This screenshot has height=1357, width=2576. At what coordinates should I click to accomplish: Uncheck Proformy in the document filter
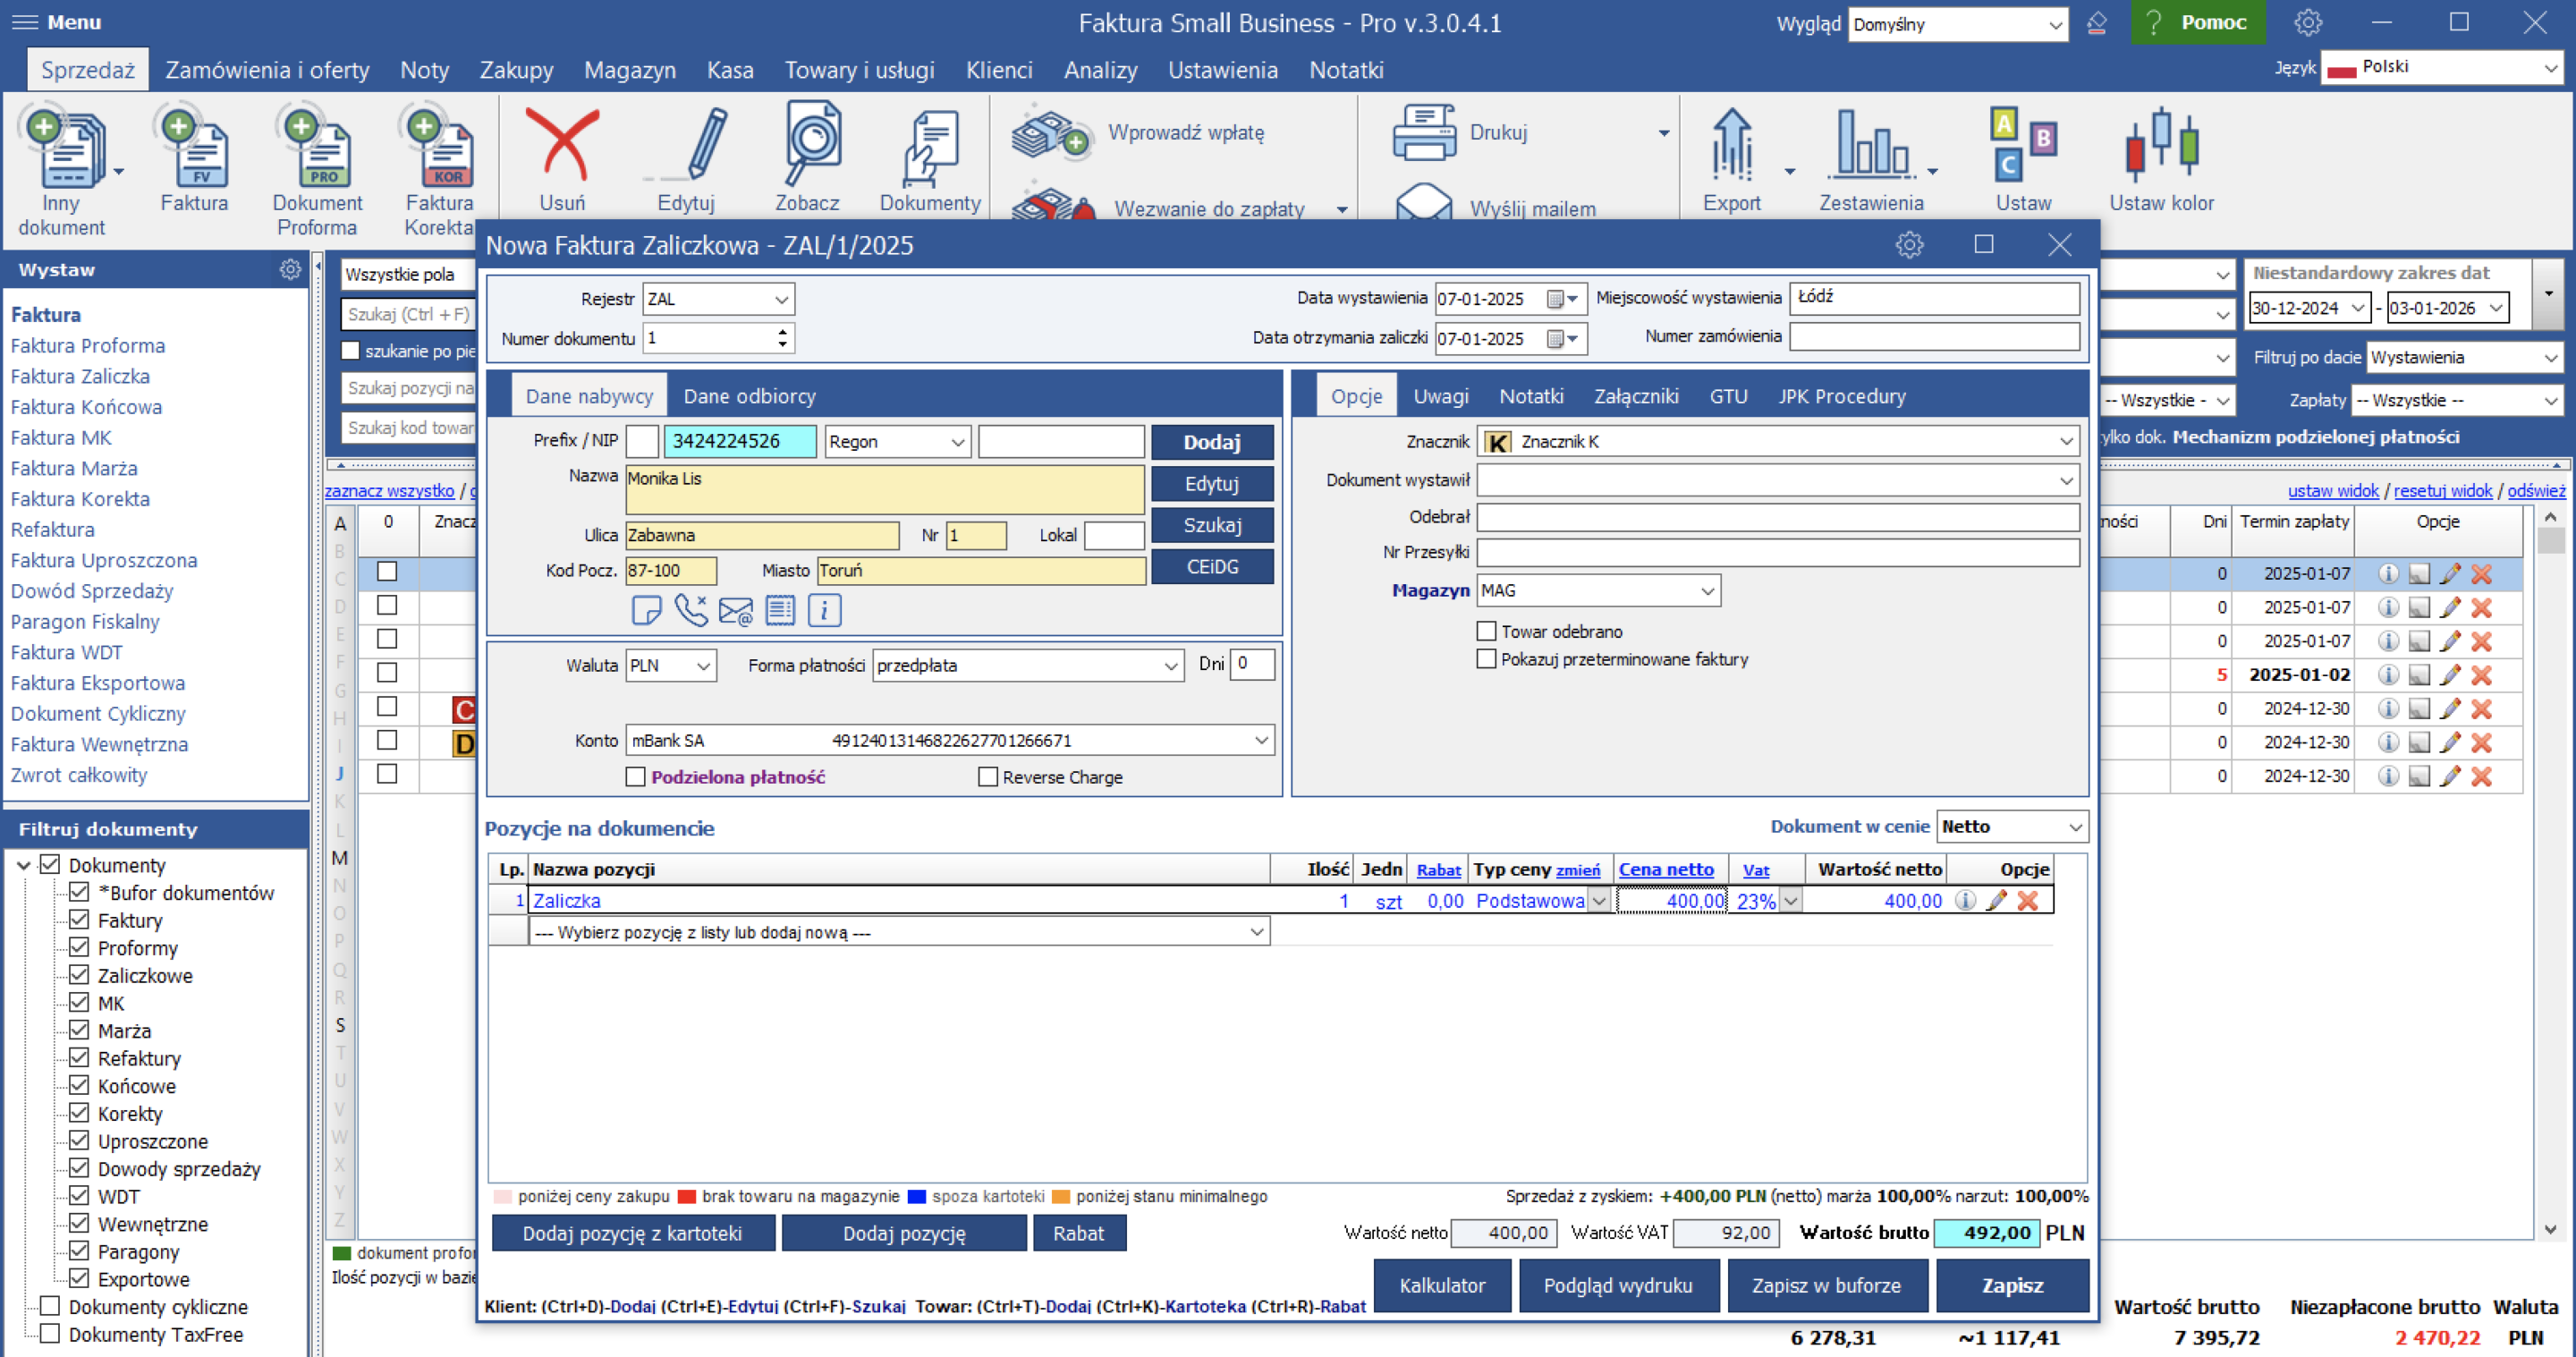[x=79, y=946]
